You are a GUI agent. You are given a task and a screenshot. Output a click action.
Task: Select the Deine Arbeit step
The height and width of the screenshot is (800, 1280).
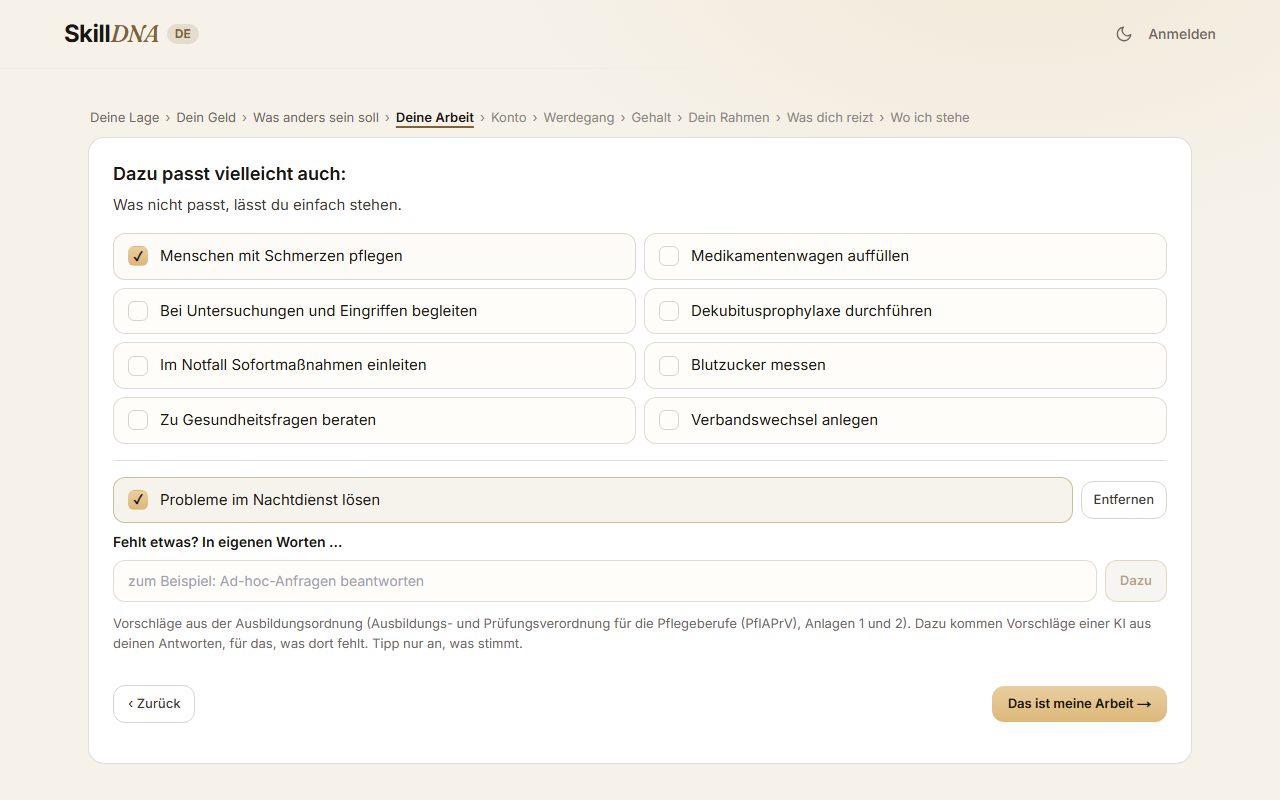click(x=435, y=118)
